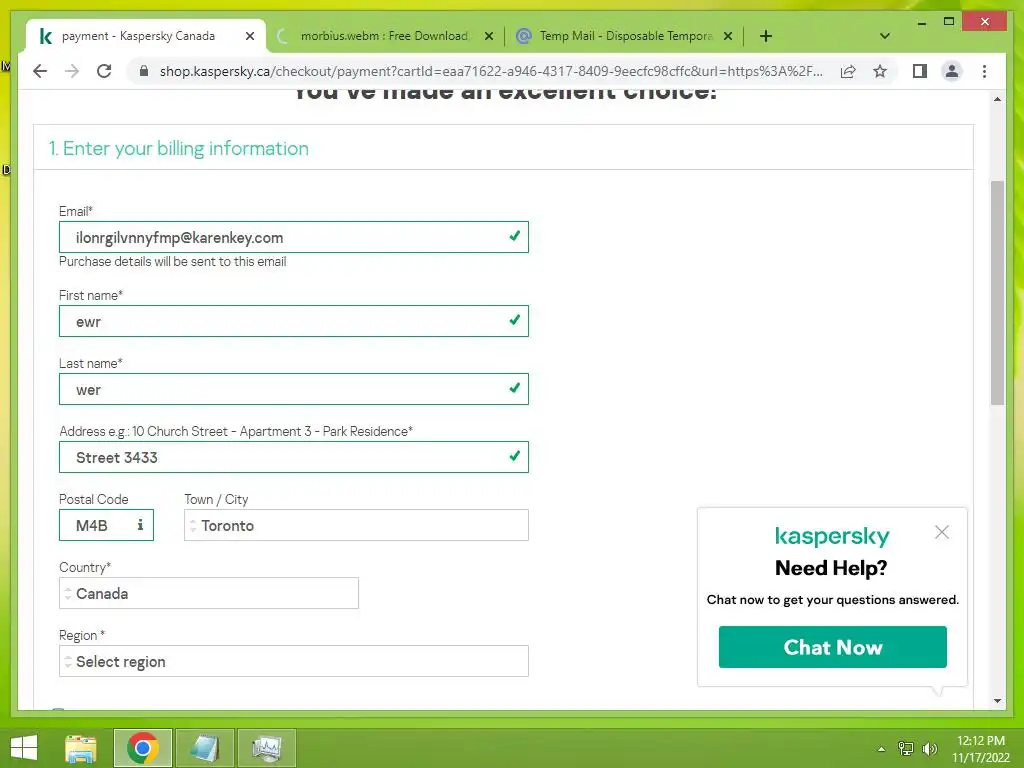
Task: Click the Email input field
Action: click(x=294, y=237)
